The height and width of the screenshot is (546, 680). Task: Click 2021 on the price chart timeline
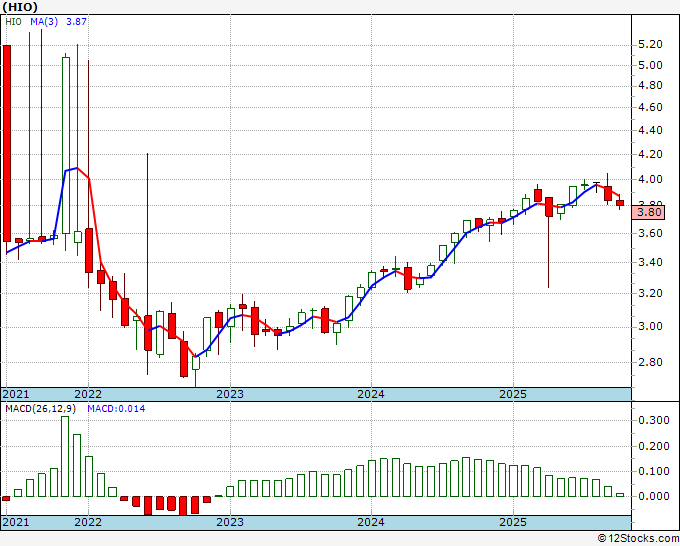click(x=16, y=394)
